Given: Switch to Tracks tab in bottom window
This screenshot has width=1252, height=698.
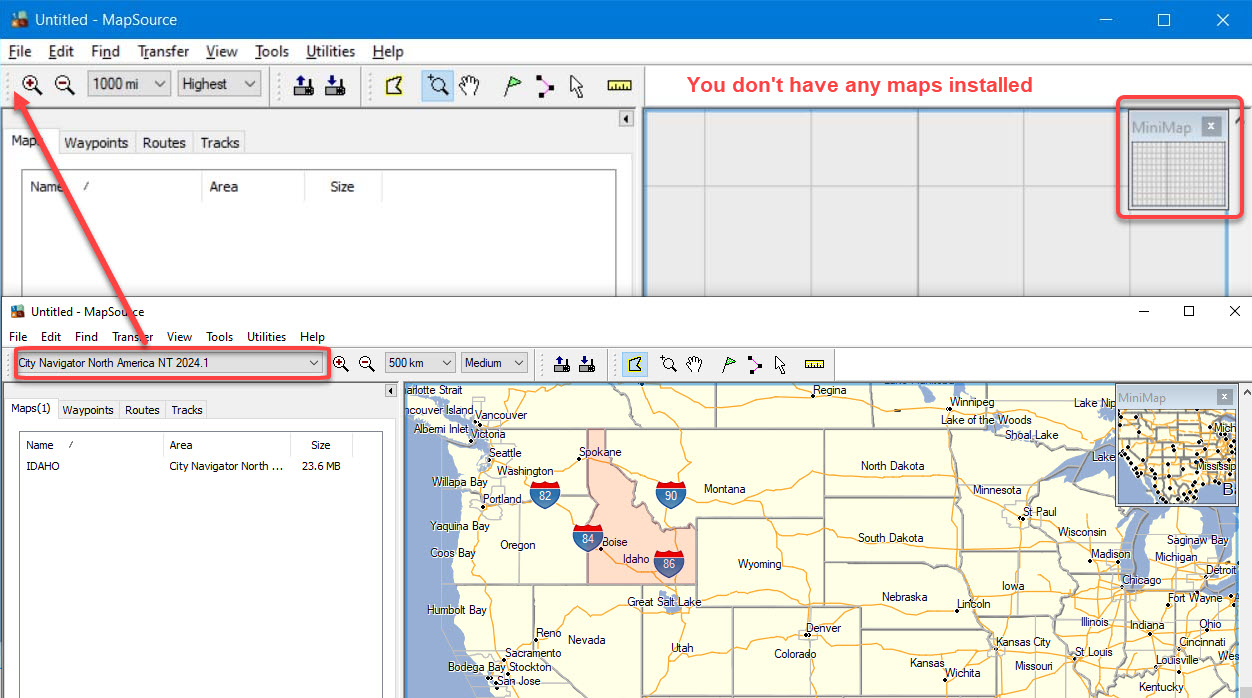Looking at the screenshot, I should coord(187,410).
